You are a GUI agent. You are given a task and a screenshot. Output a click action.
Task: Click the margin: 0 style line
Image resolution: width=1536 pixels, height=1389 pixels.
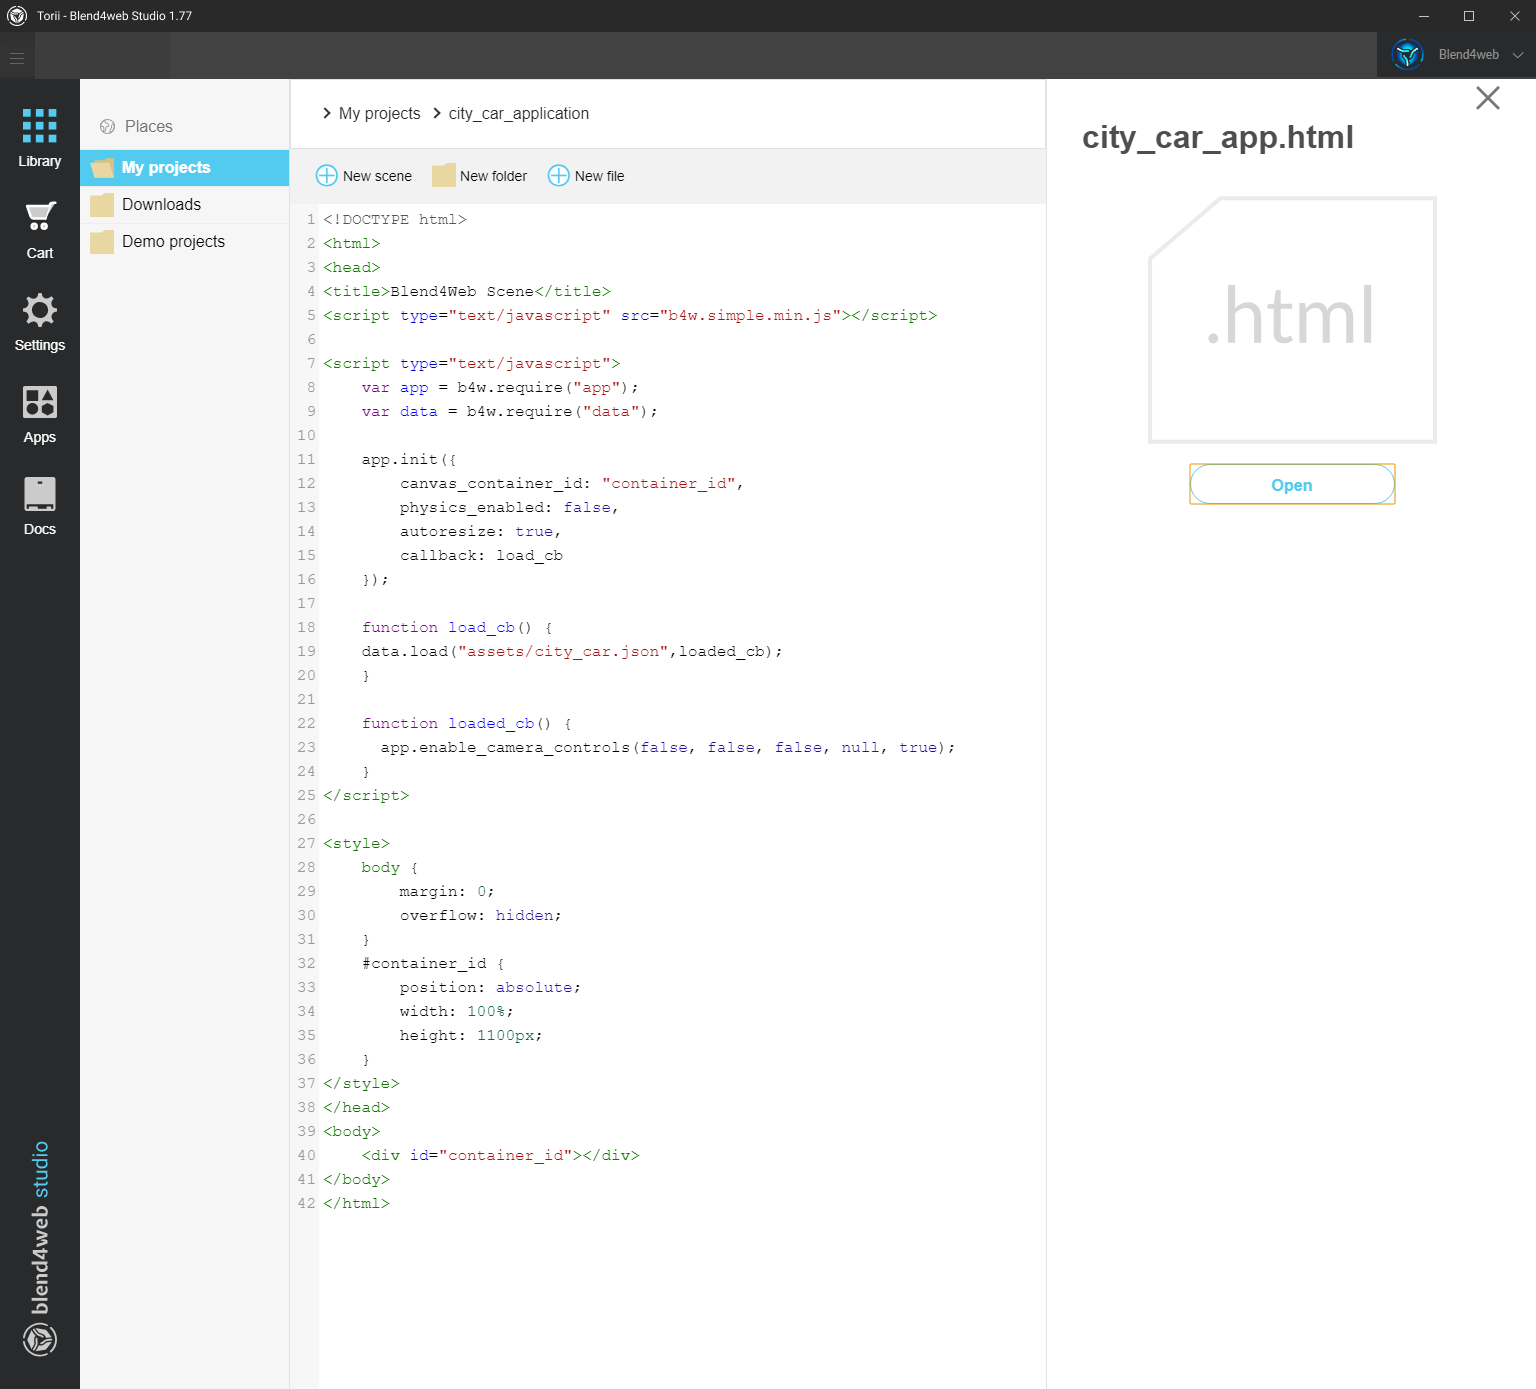(447, 892)
